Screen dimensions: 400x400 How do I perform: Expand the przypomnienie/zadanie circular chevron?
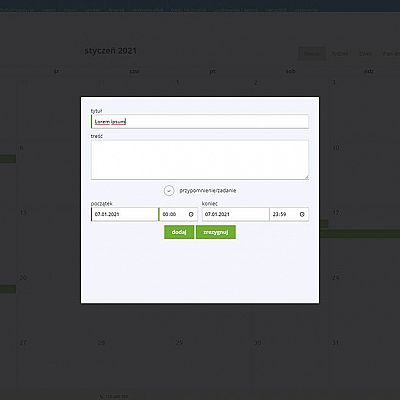(169, 191)
